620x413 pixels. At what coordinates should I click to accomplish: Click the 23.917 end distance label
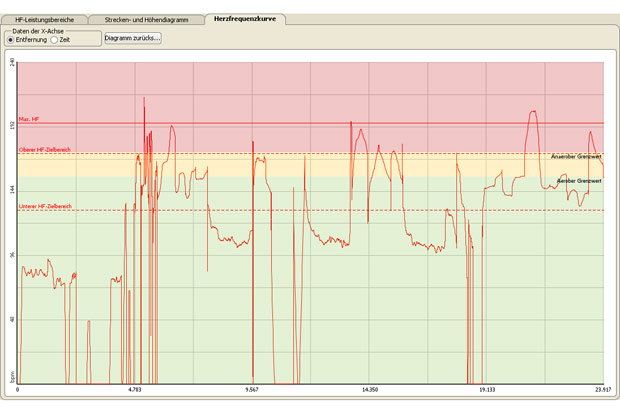coord(602,390)
